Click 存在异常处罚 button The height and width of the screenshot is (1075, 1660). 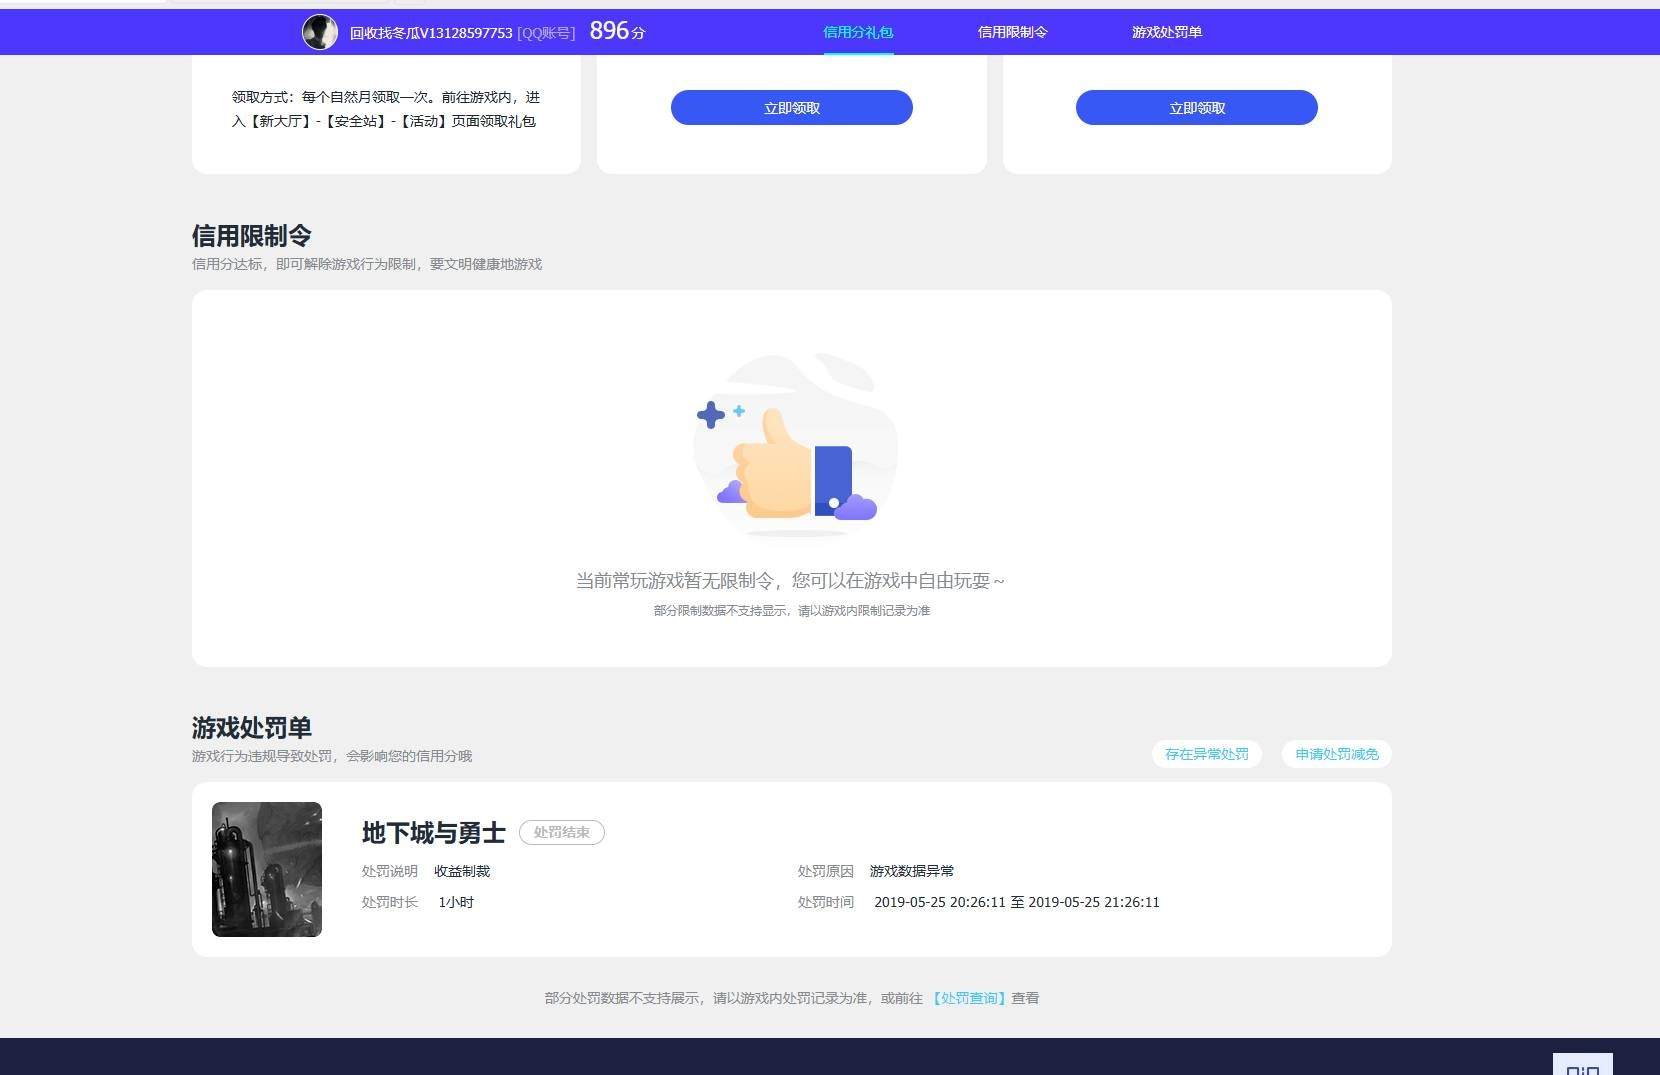coord(1207,754)
